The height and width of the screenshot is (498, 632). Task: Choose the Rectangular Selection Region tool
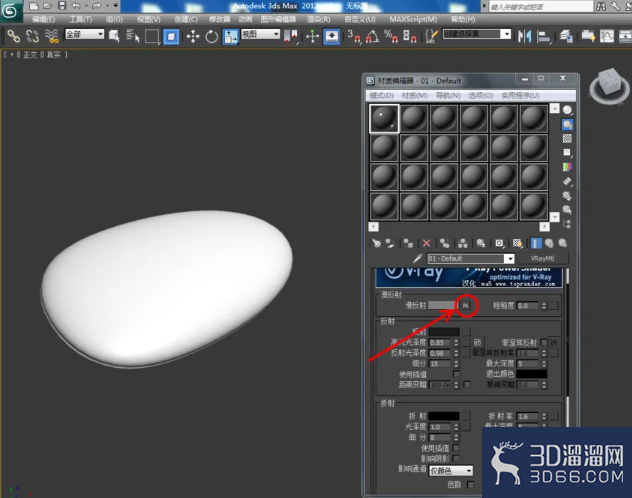point(152,36)
